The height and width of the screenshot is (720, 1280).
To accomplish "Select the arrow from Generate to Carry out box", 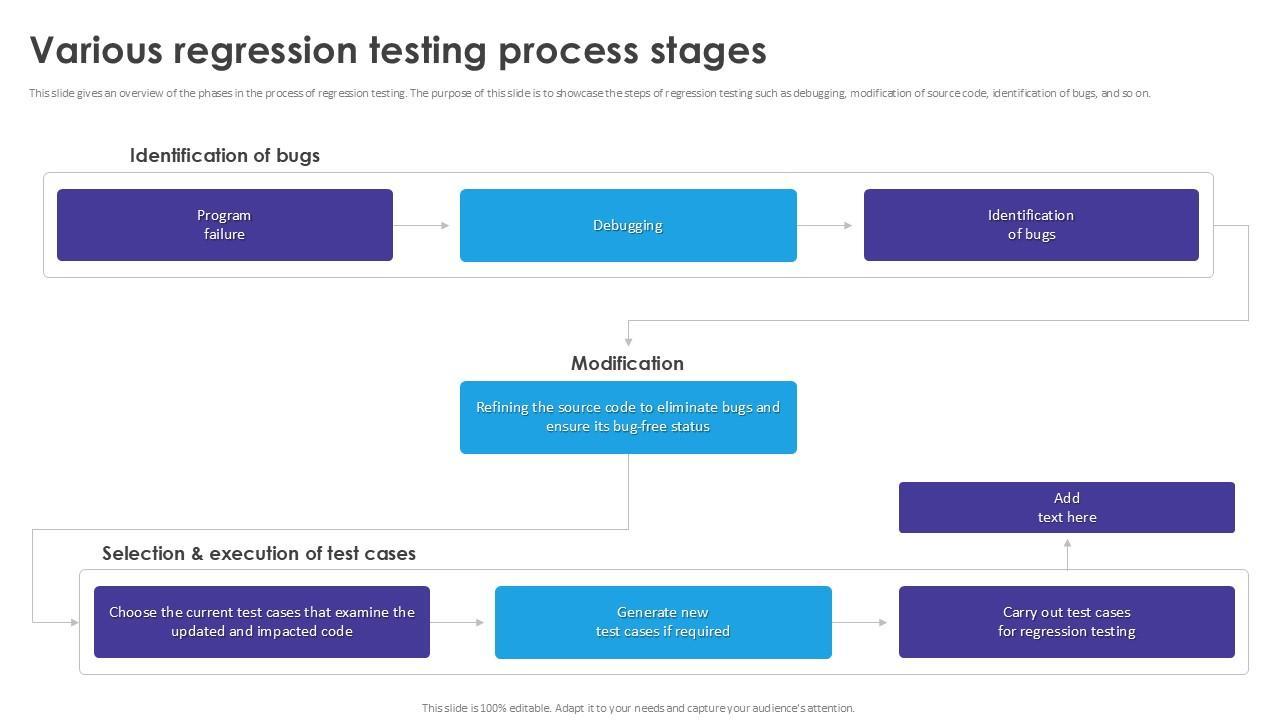I will pos(861,622).
